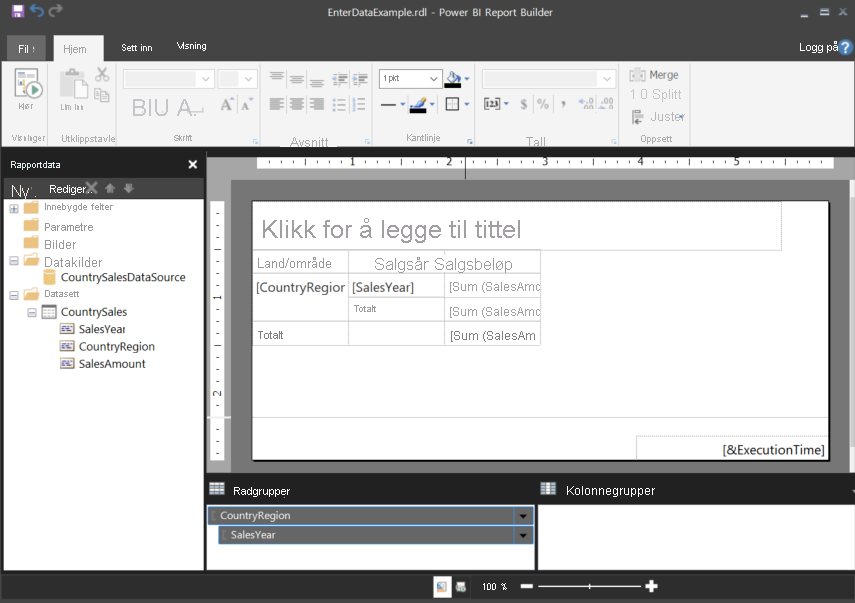Select the SalesAmount field in dataset
The height and width of the screenshot is (603, 855).
click(112, 364)
